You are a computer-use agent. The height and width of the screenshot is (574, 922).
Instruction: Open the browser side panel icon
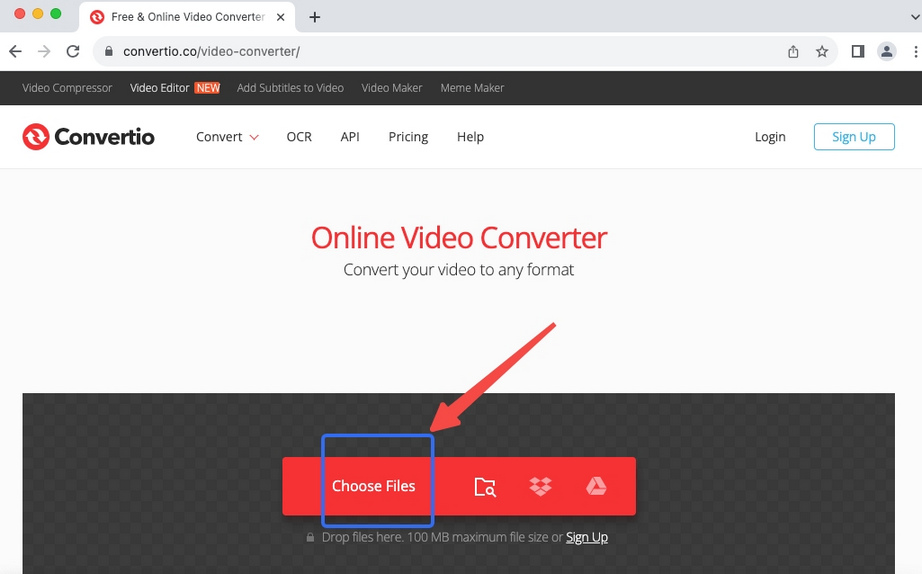click(858, 52)
